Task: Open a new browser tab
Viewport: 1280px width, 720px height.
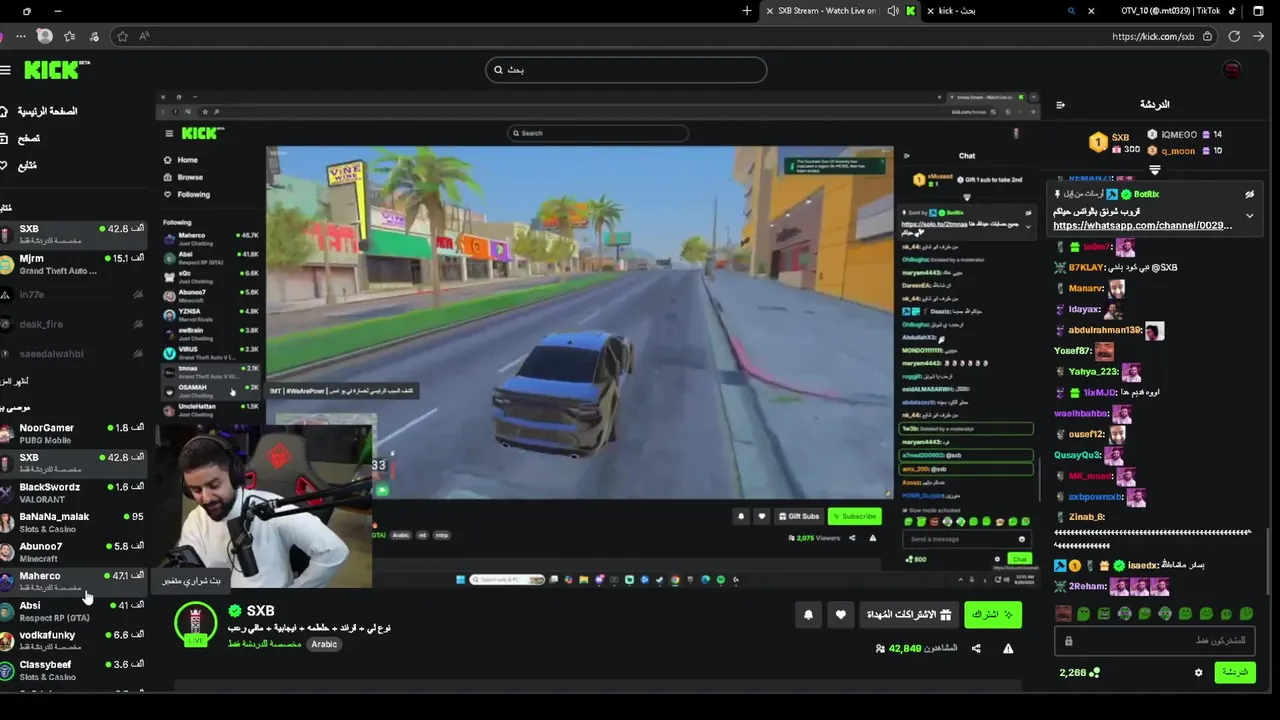Action: point(747,11)
